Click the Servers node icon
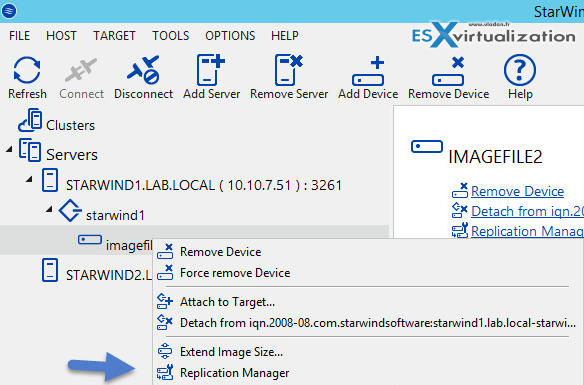The image size is (584, 385). point(30,150)
